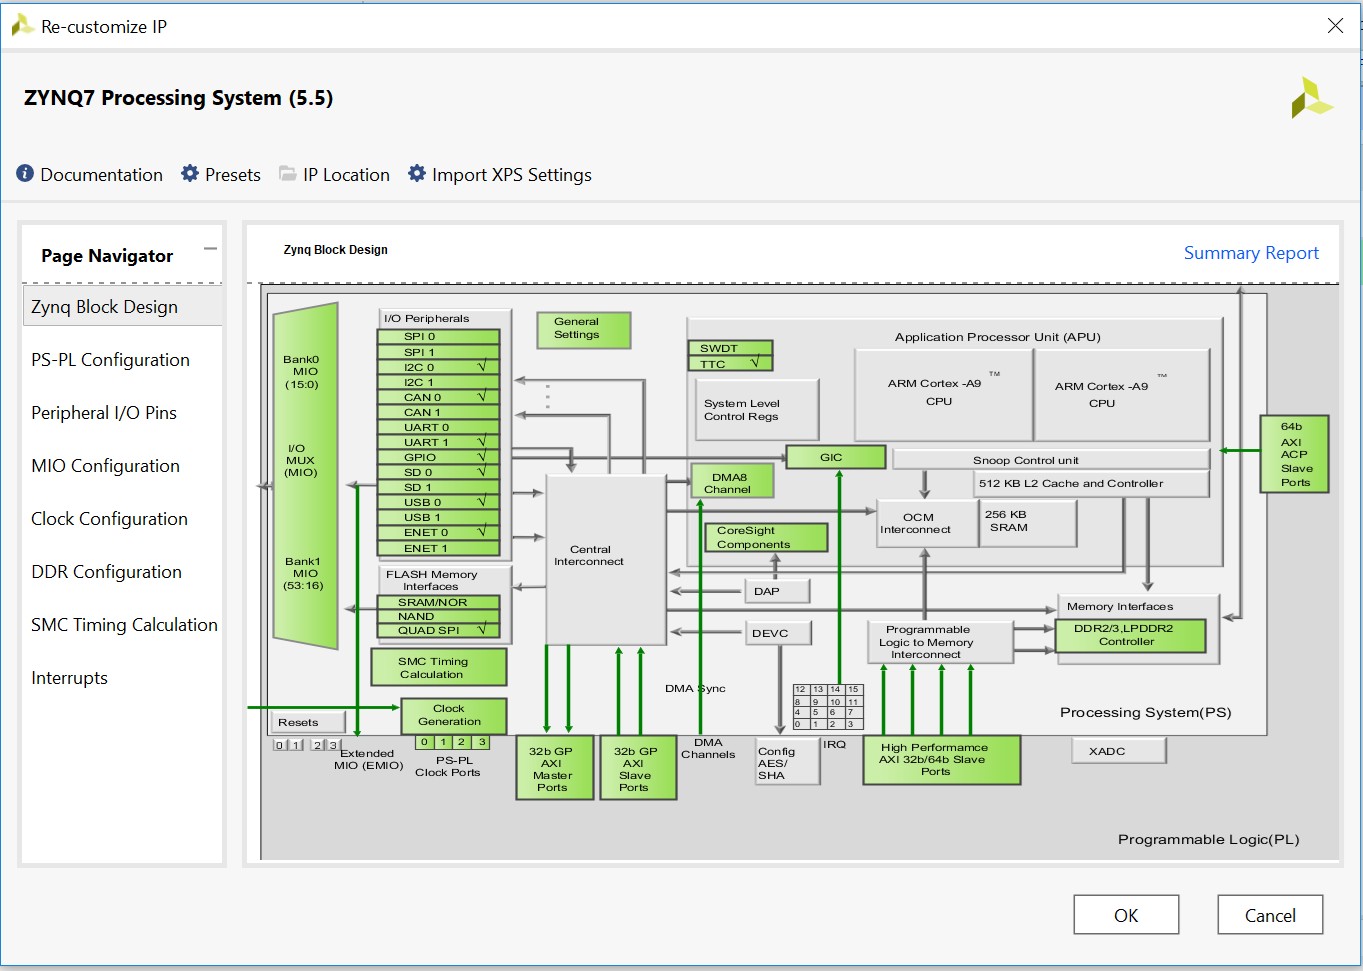Screen dimensions: 1363x971
Task: Click the Import XPS Settings gear icon
Action: (417, 174)
